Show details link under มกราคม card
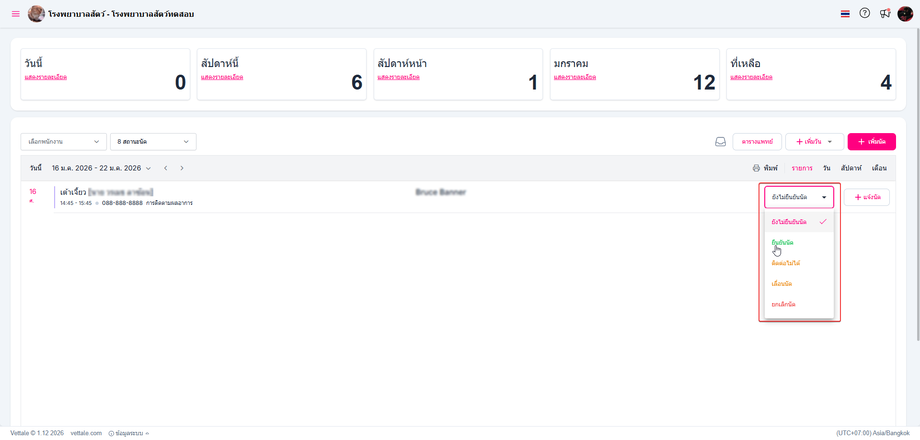The width and height of the screenshot is (920, 440). (x=576, y=77)
